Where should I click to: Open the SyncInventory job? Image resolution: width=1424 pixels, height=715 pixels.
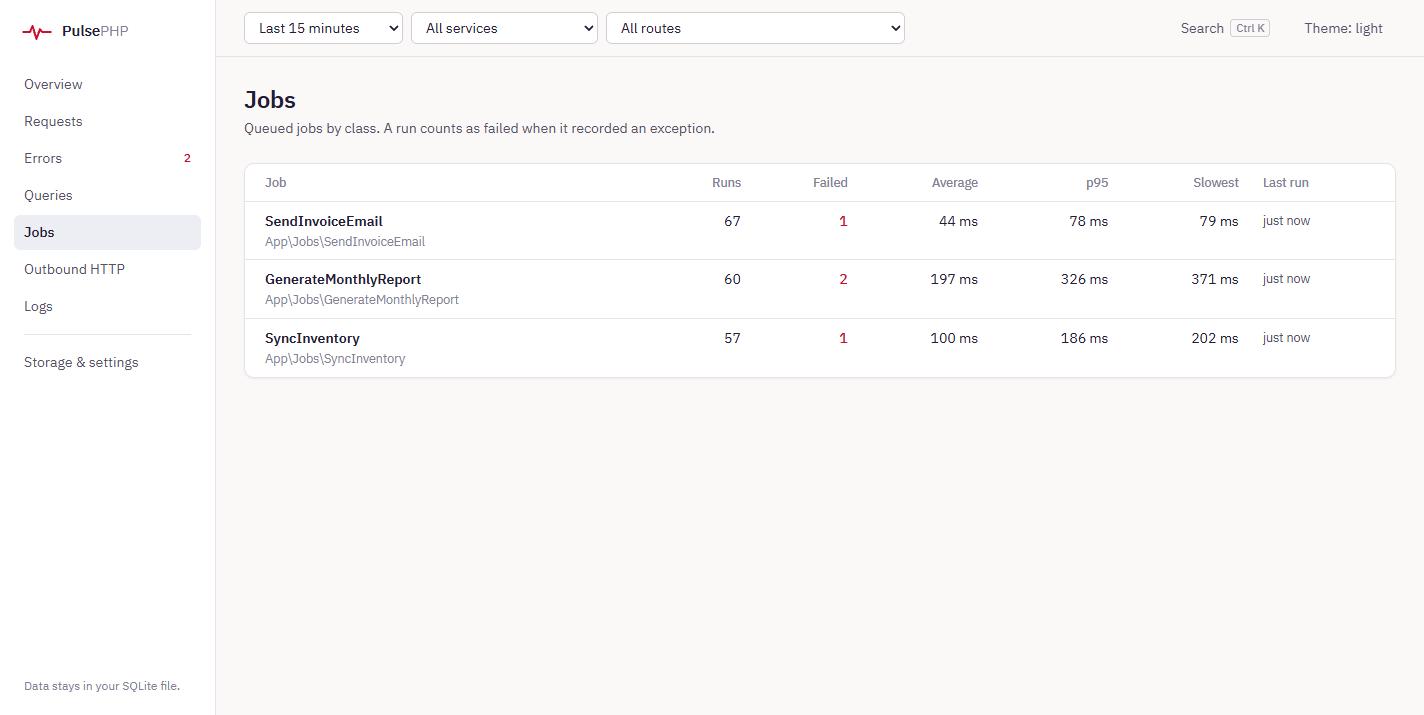[312, 338]
